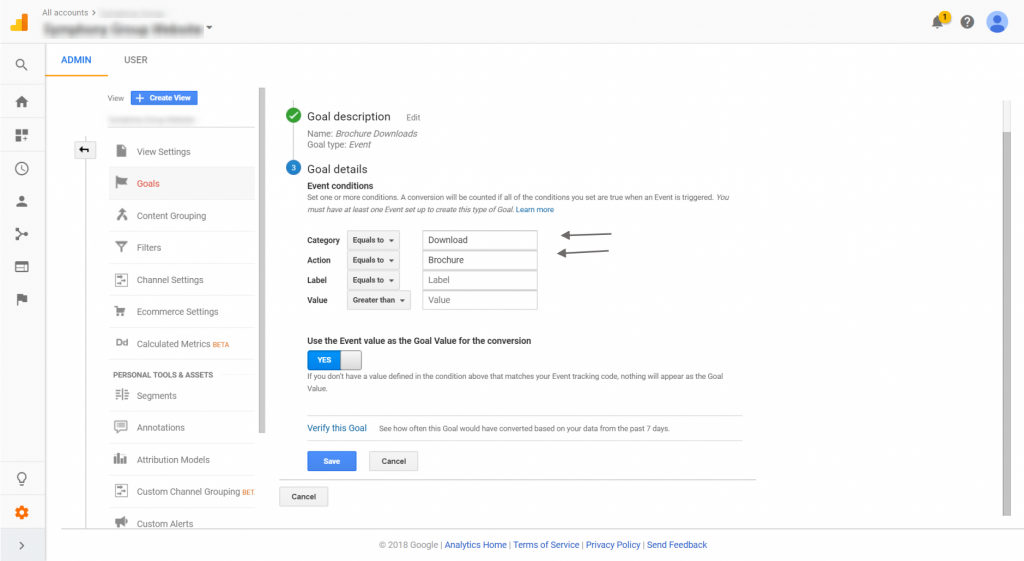Open Category 'Equals to' dropdown
Viewport: 1024px width, 561px height.
(373, 240)
